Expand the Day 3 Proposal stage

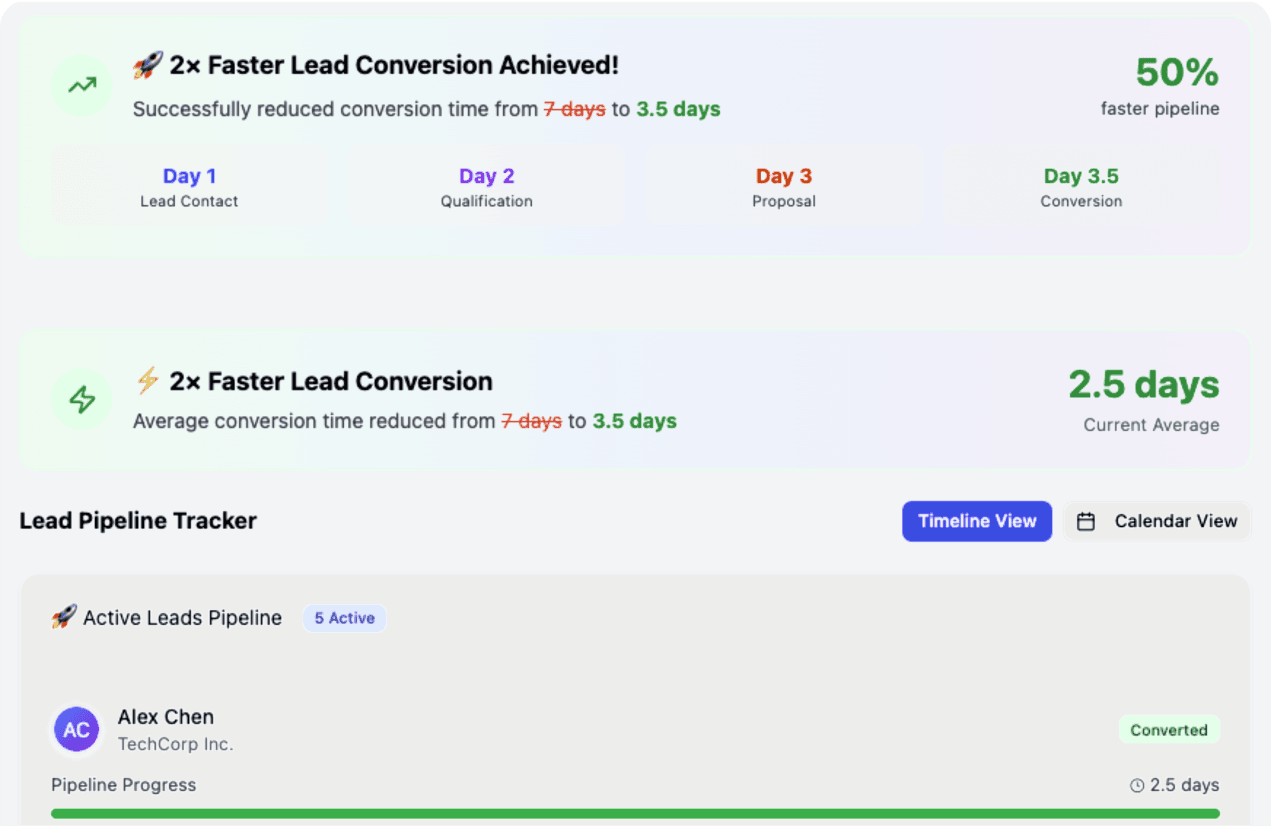(x=784, y=187)
